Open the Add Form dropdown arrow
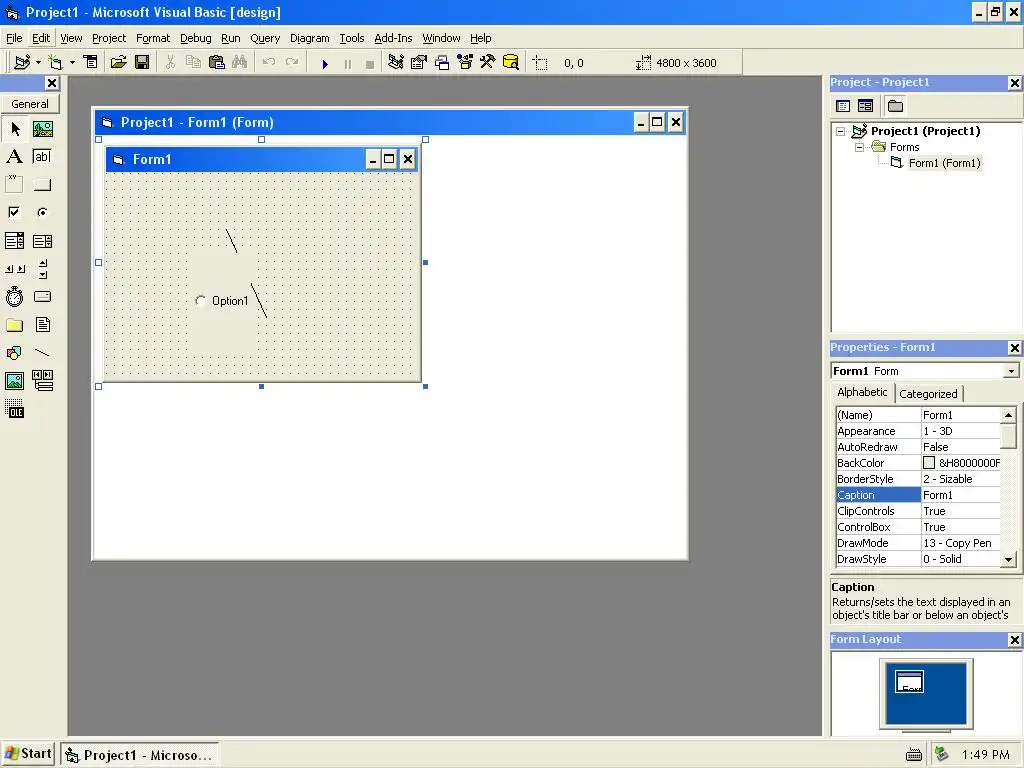This screenshot has height=768, width=1024. pos(72,63)
